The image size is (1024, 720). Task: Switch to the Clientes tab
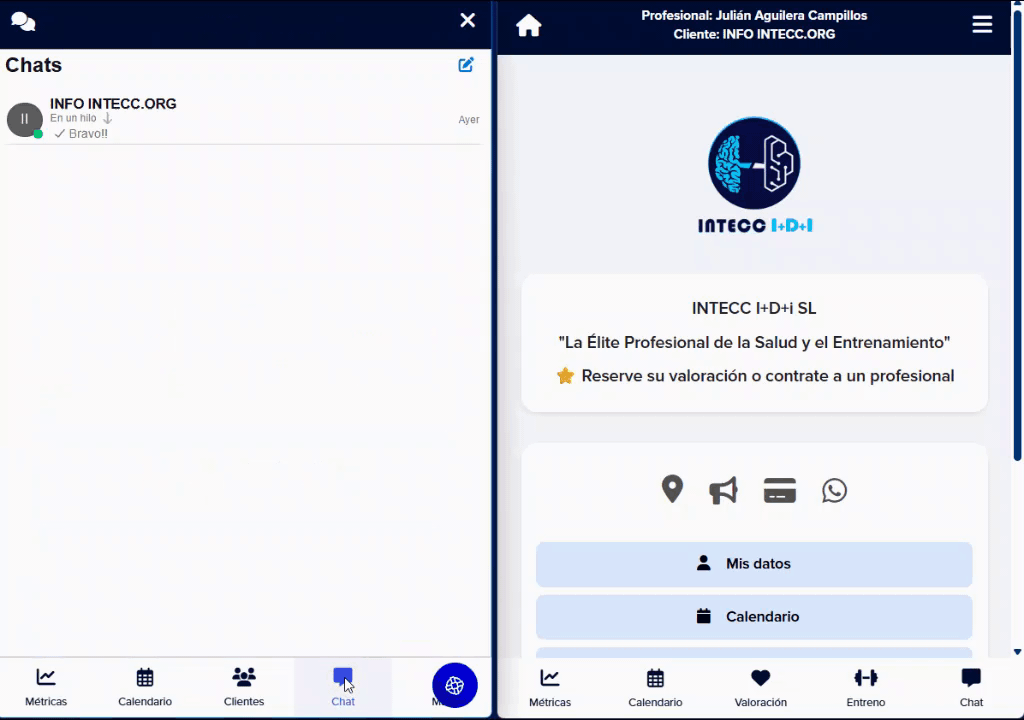click(x=244, y=687)
